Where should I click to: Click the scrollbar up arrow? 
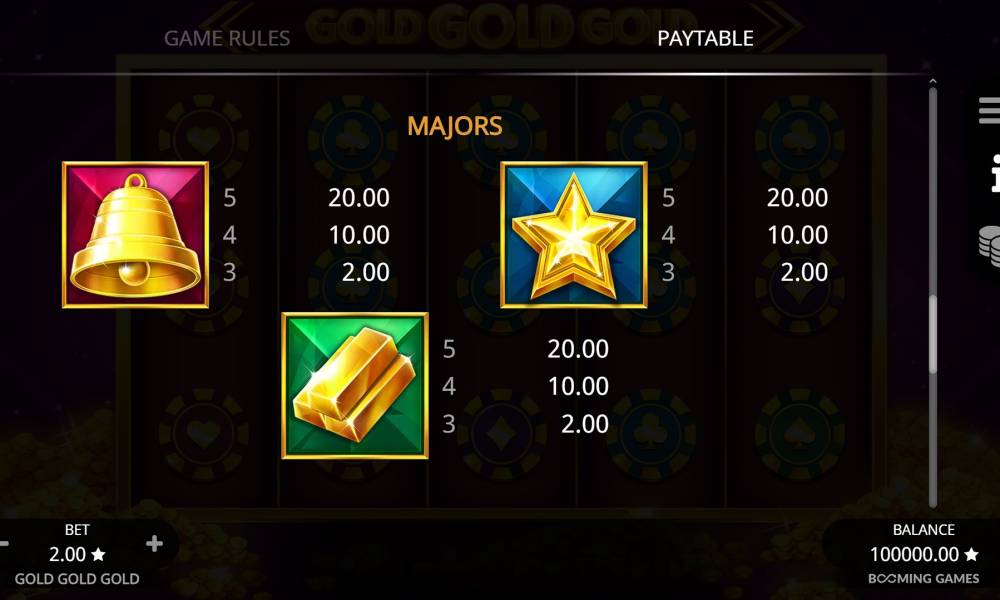point(932,82)
